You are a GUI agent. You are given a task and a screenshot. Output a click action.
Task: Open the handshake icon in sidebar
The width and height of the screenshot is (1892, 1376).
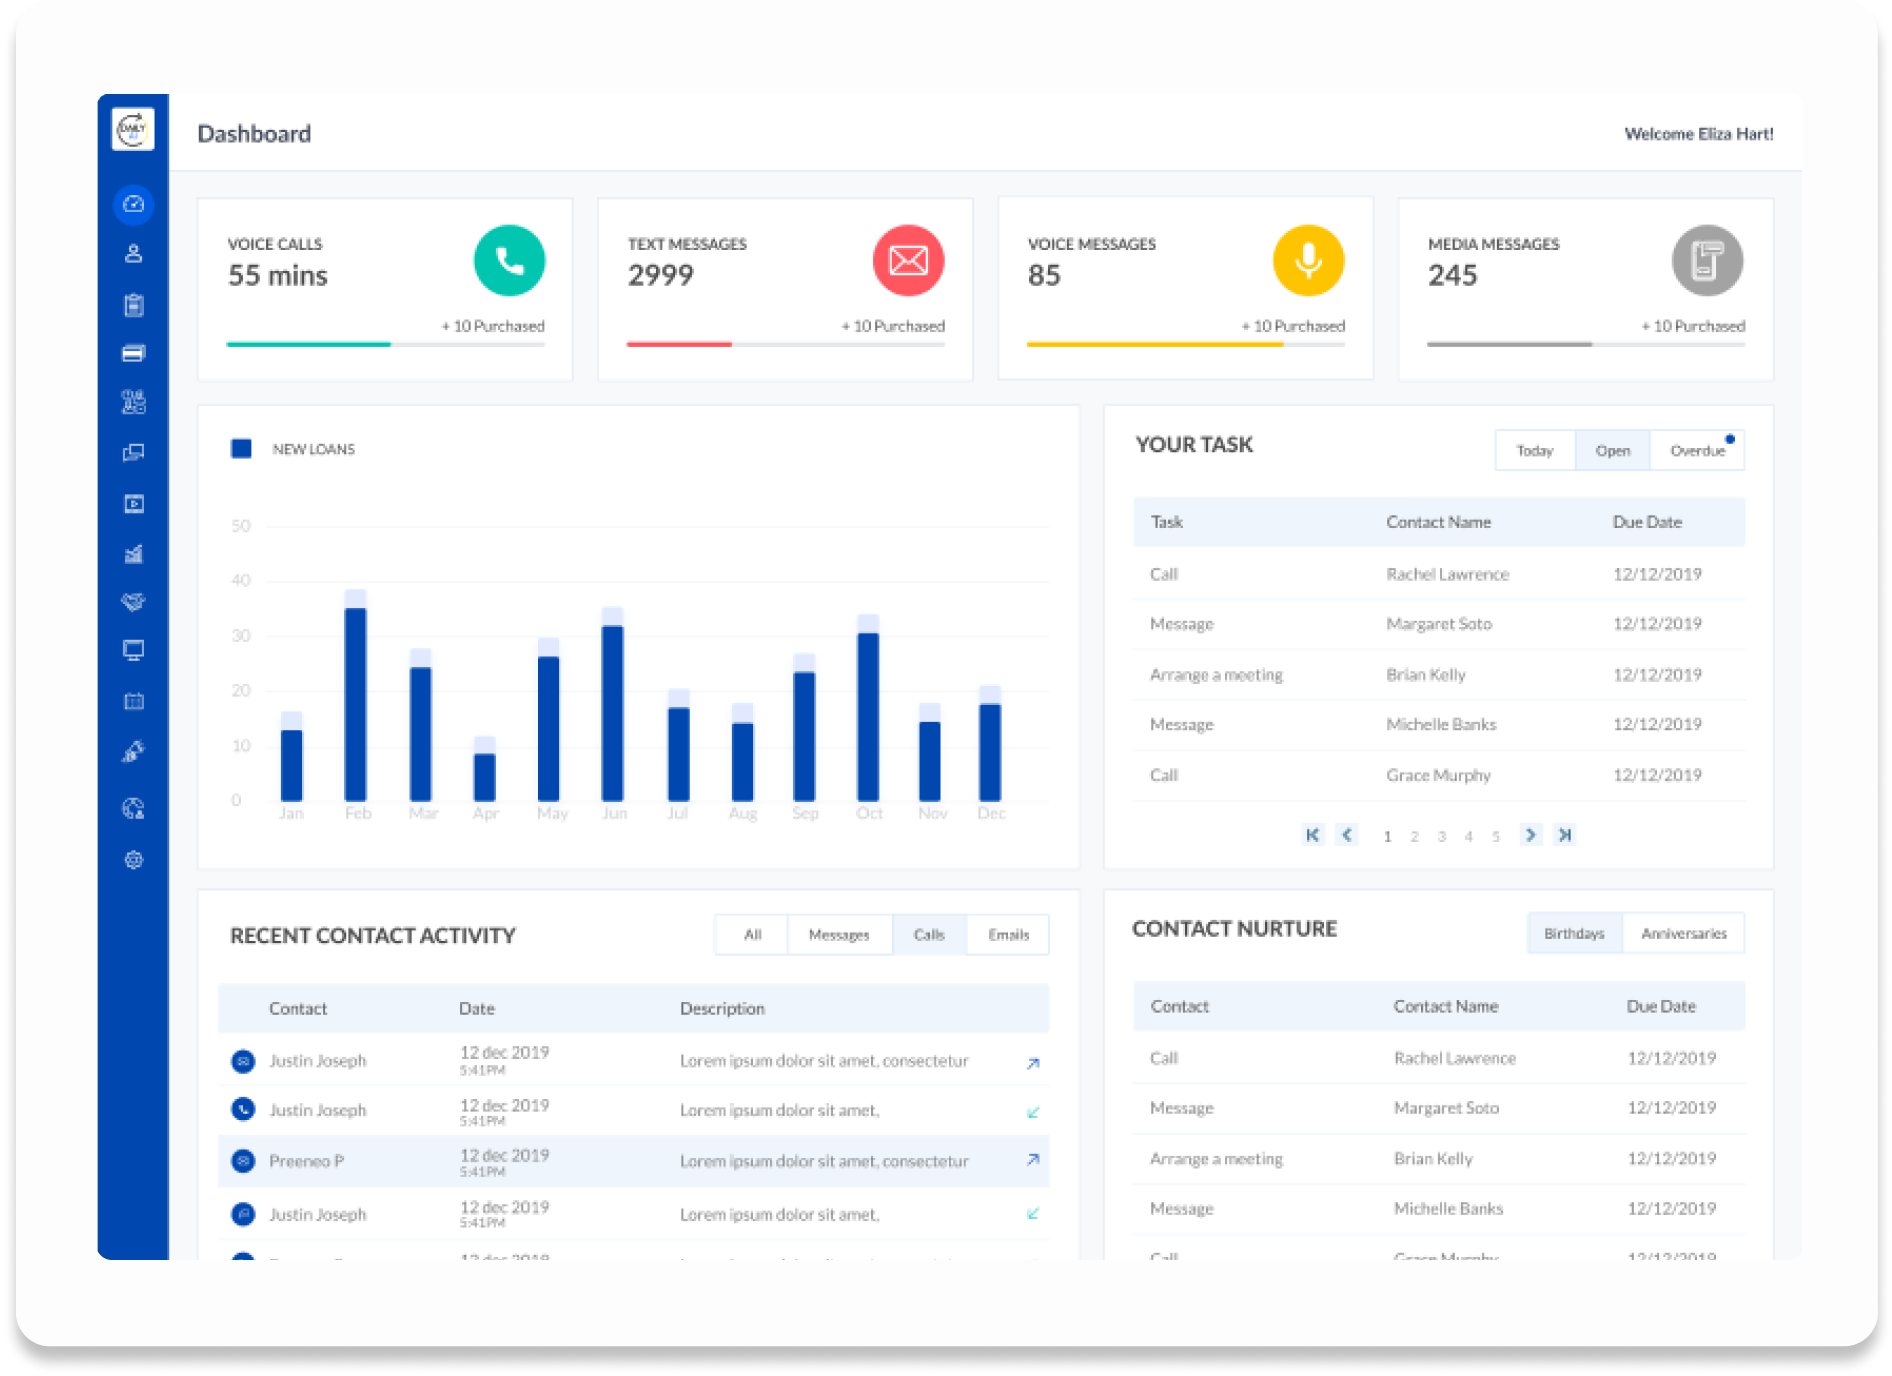click(x=133, y=601)
